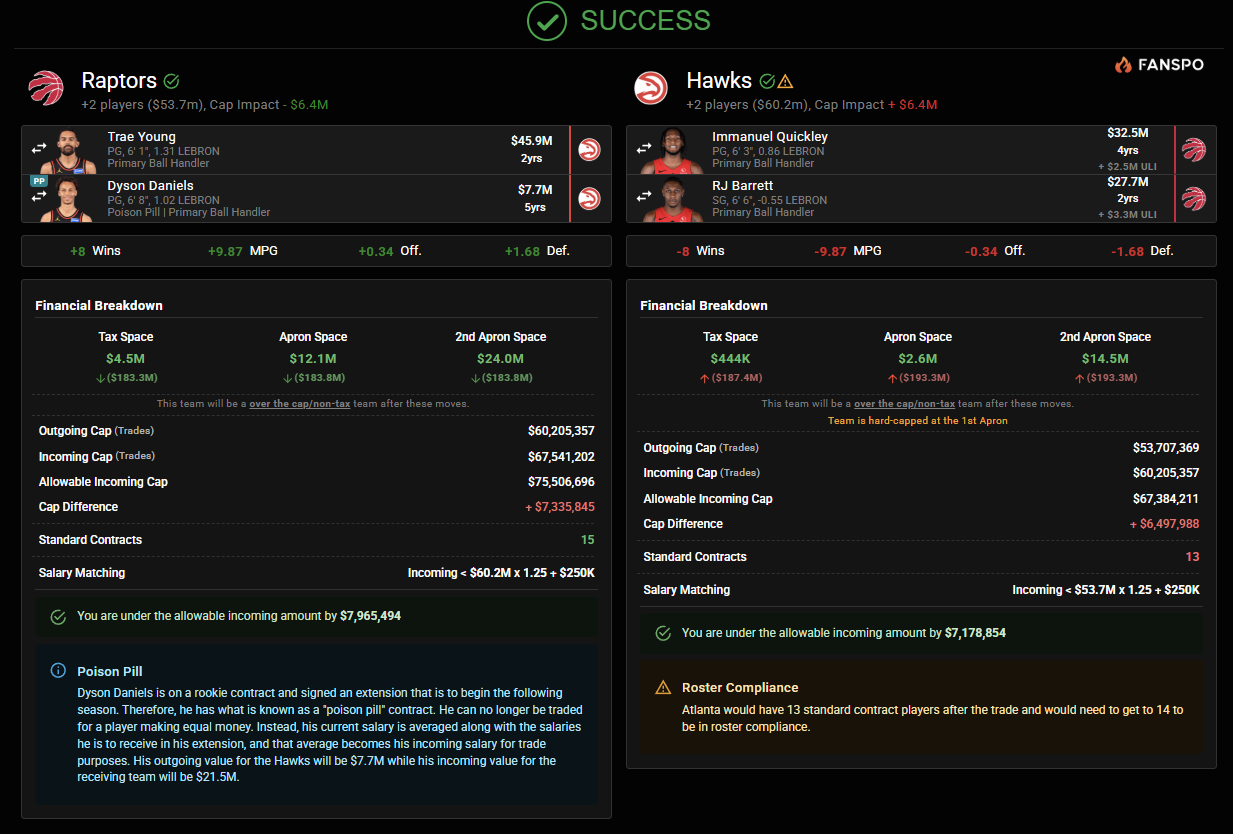The width and height of the screenshot is (1233, 834).
Task: Click Raptors logo at end of RJ Barrett row
Action: tap(1194, 198)
